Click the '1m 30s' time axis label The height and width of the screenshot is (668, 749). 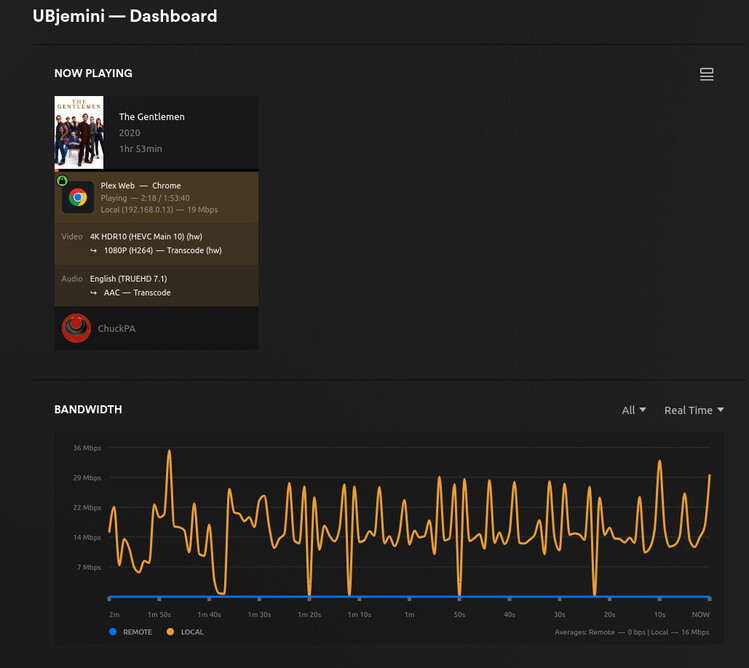click(259, 614)
